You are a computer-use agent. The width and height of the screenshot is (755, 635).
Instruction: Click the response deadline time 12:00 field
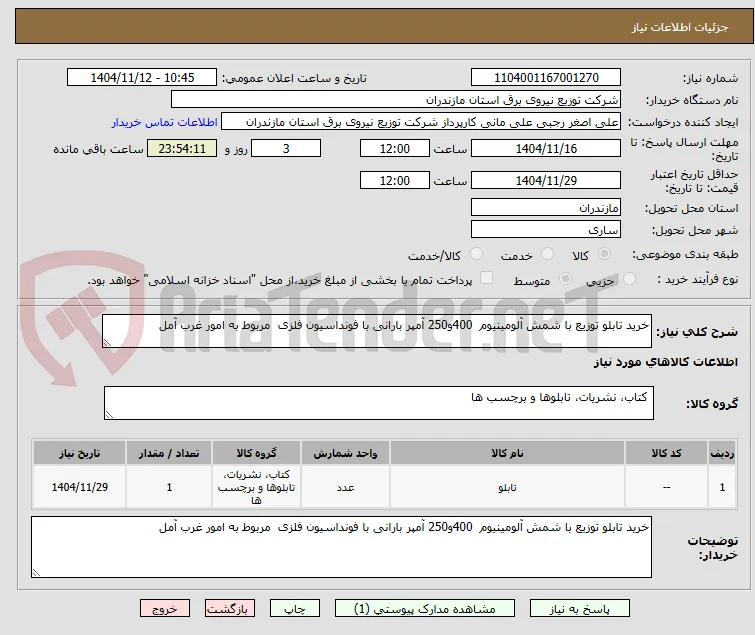click(395, 148)
